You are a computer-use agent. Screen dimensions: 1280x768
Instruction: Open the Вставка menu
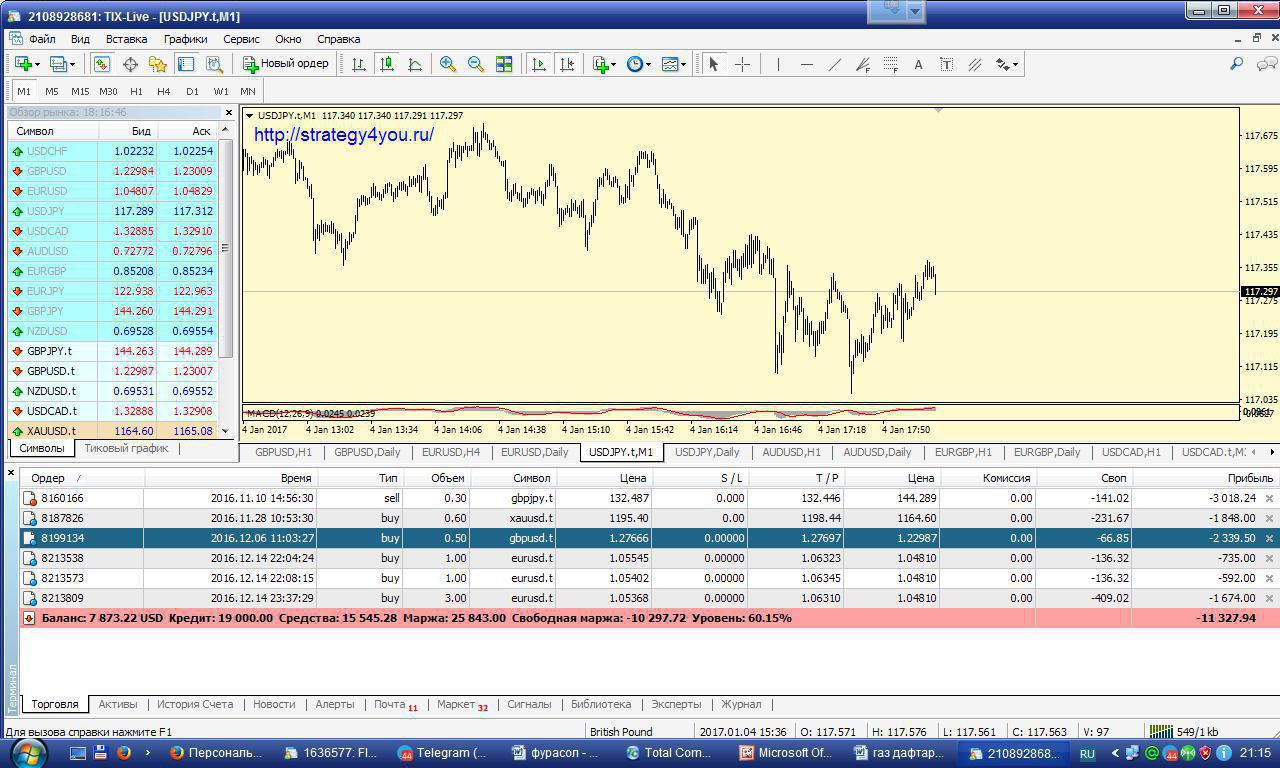[126, 39]
